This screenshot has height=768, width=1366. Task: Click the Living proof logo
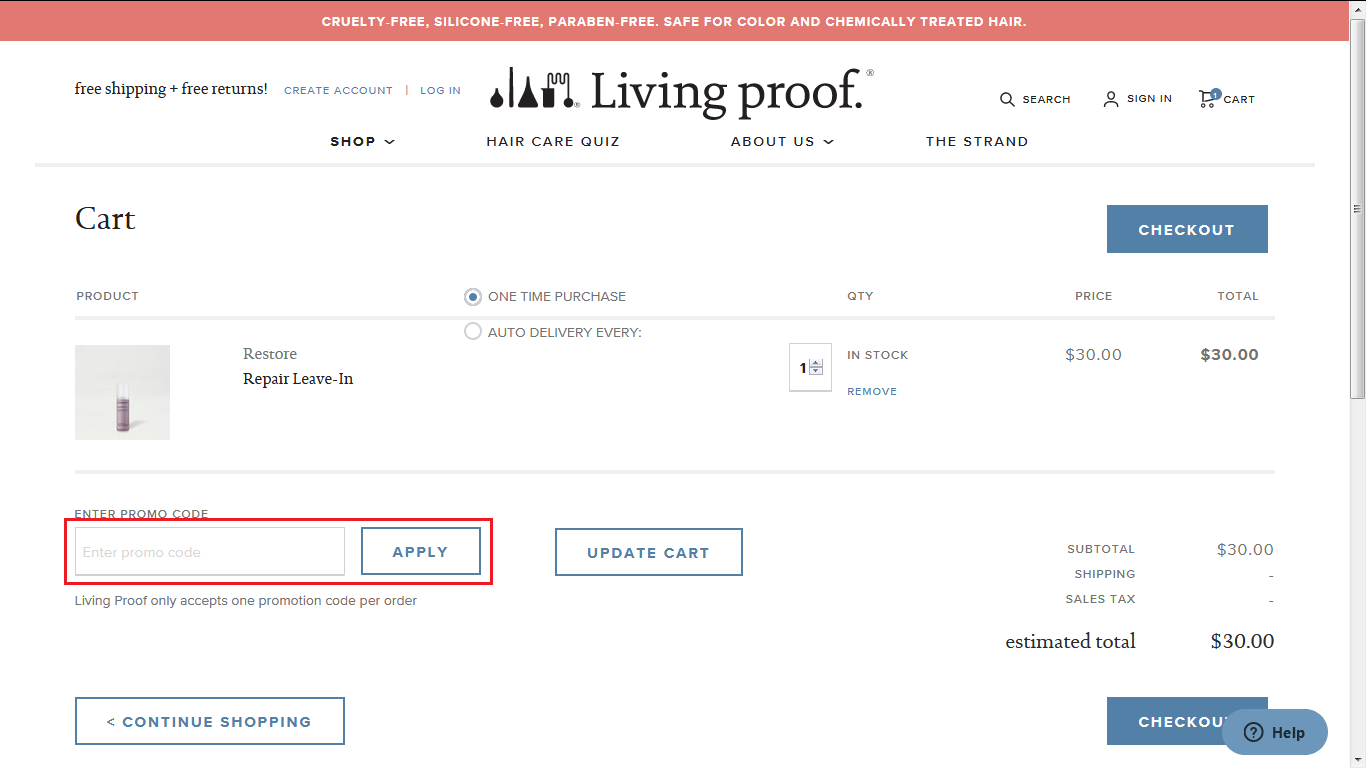[682, 91]
